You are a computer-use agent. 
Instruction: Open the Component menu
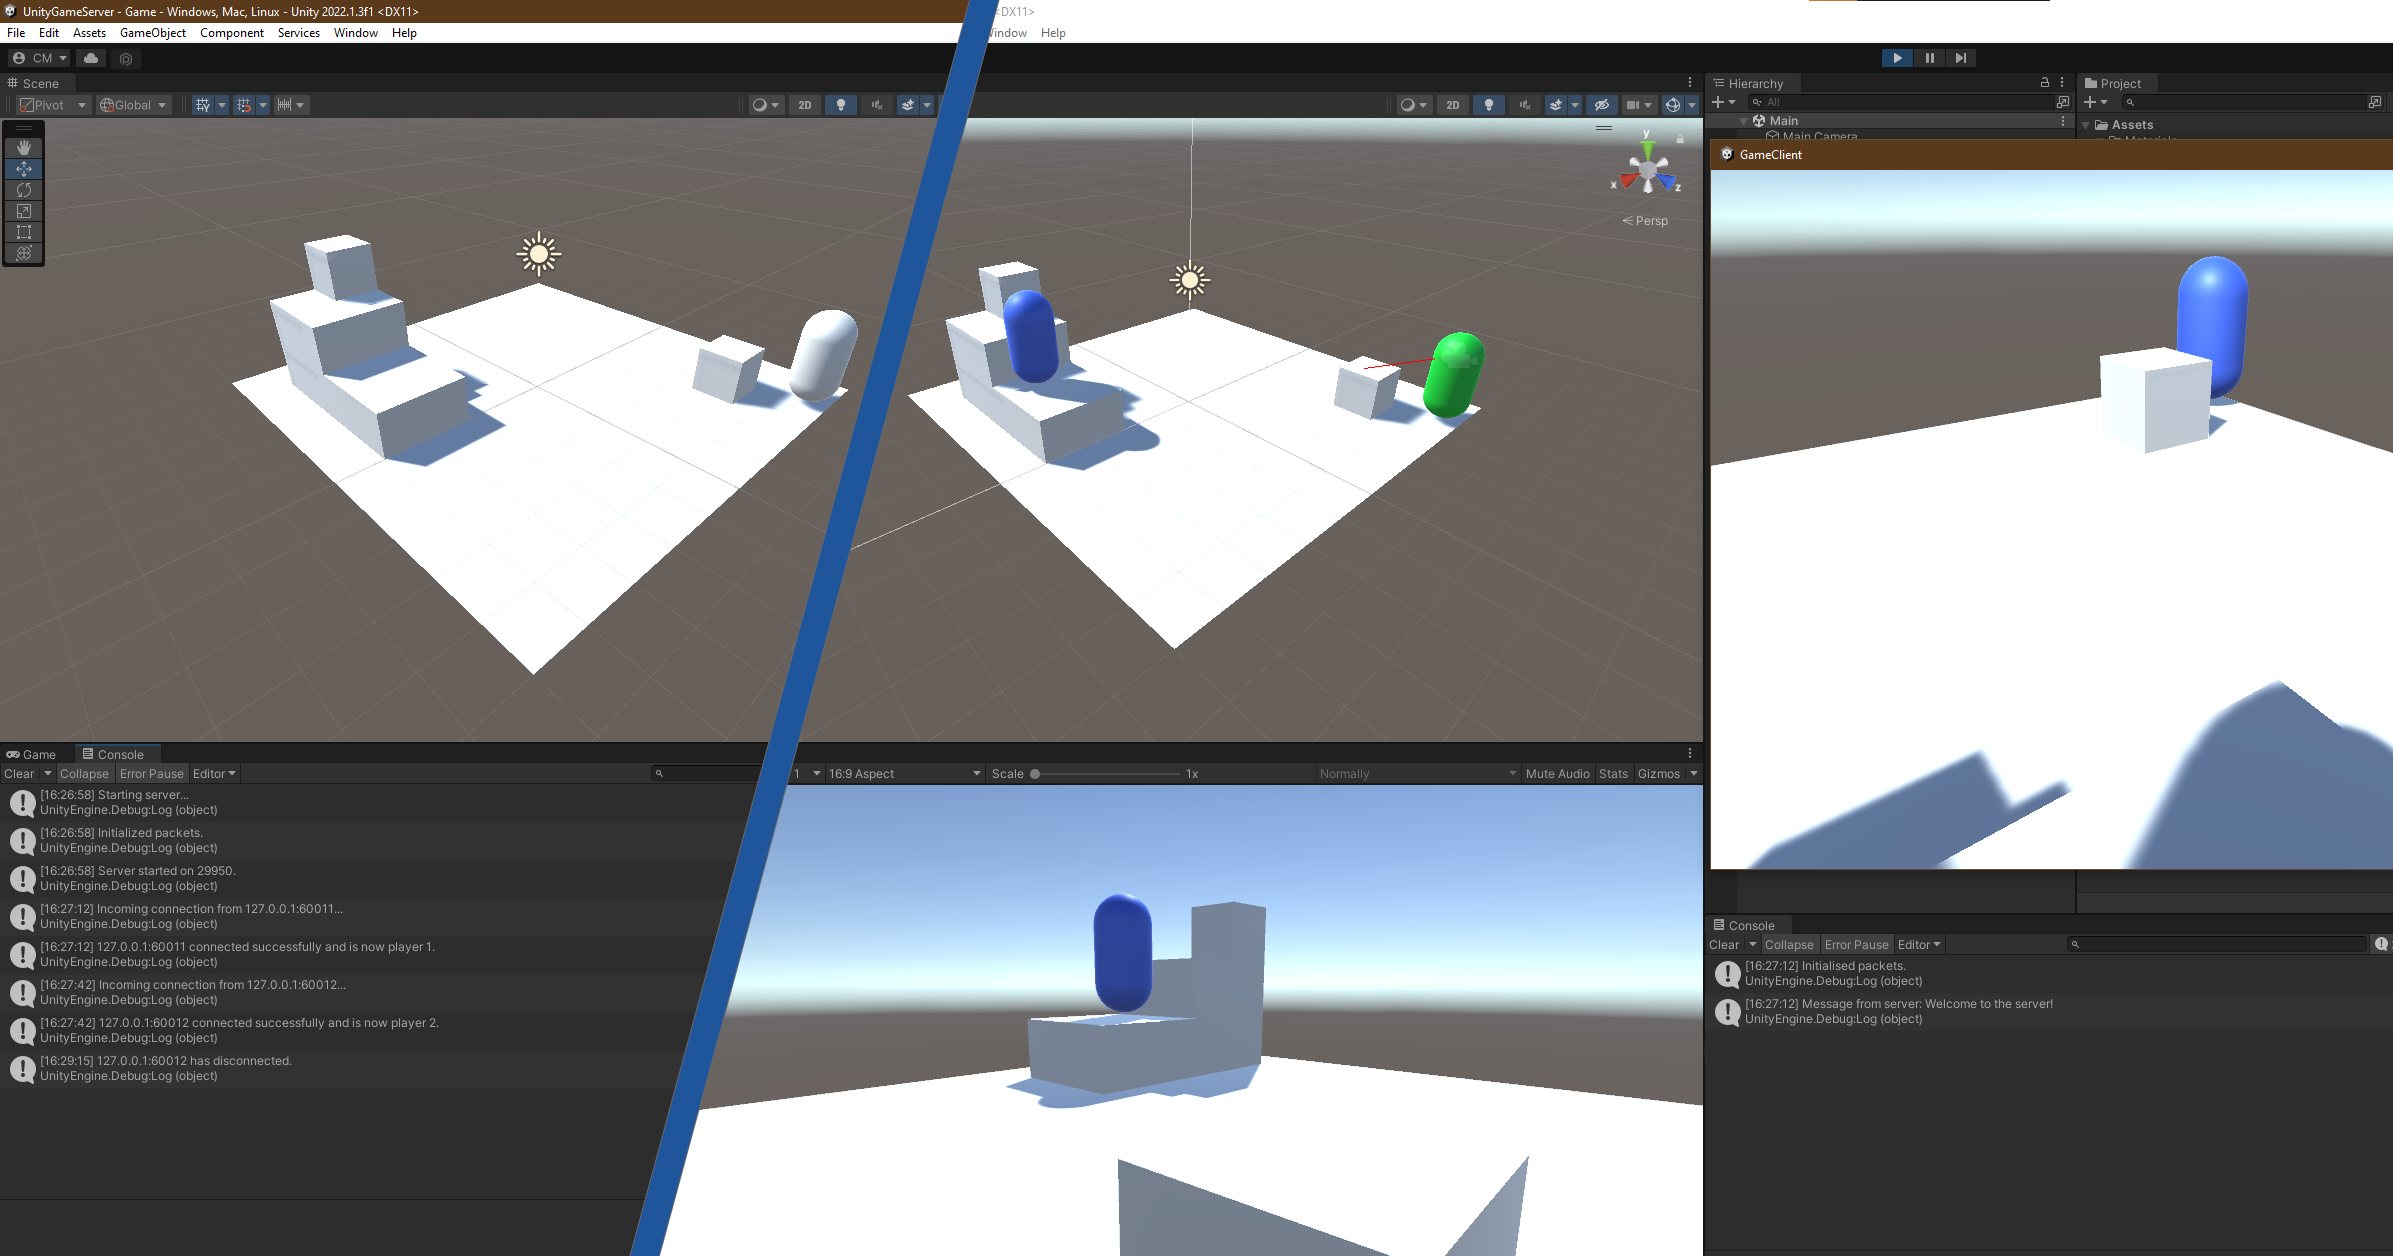click(x=232, y=32)
